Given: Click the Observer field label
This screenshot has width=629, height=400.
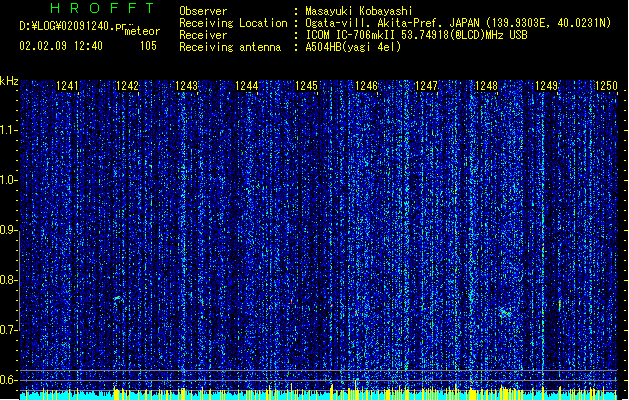Looking at the screenshot, I should 203,11.
